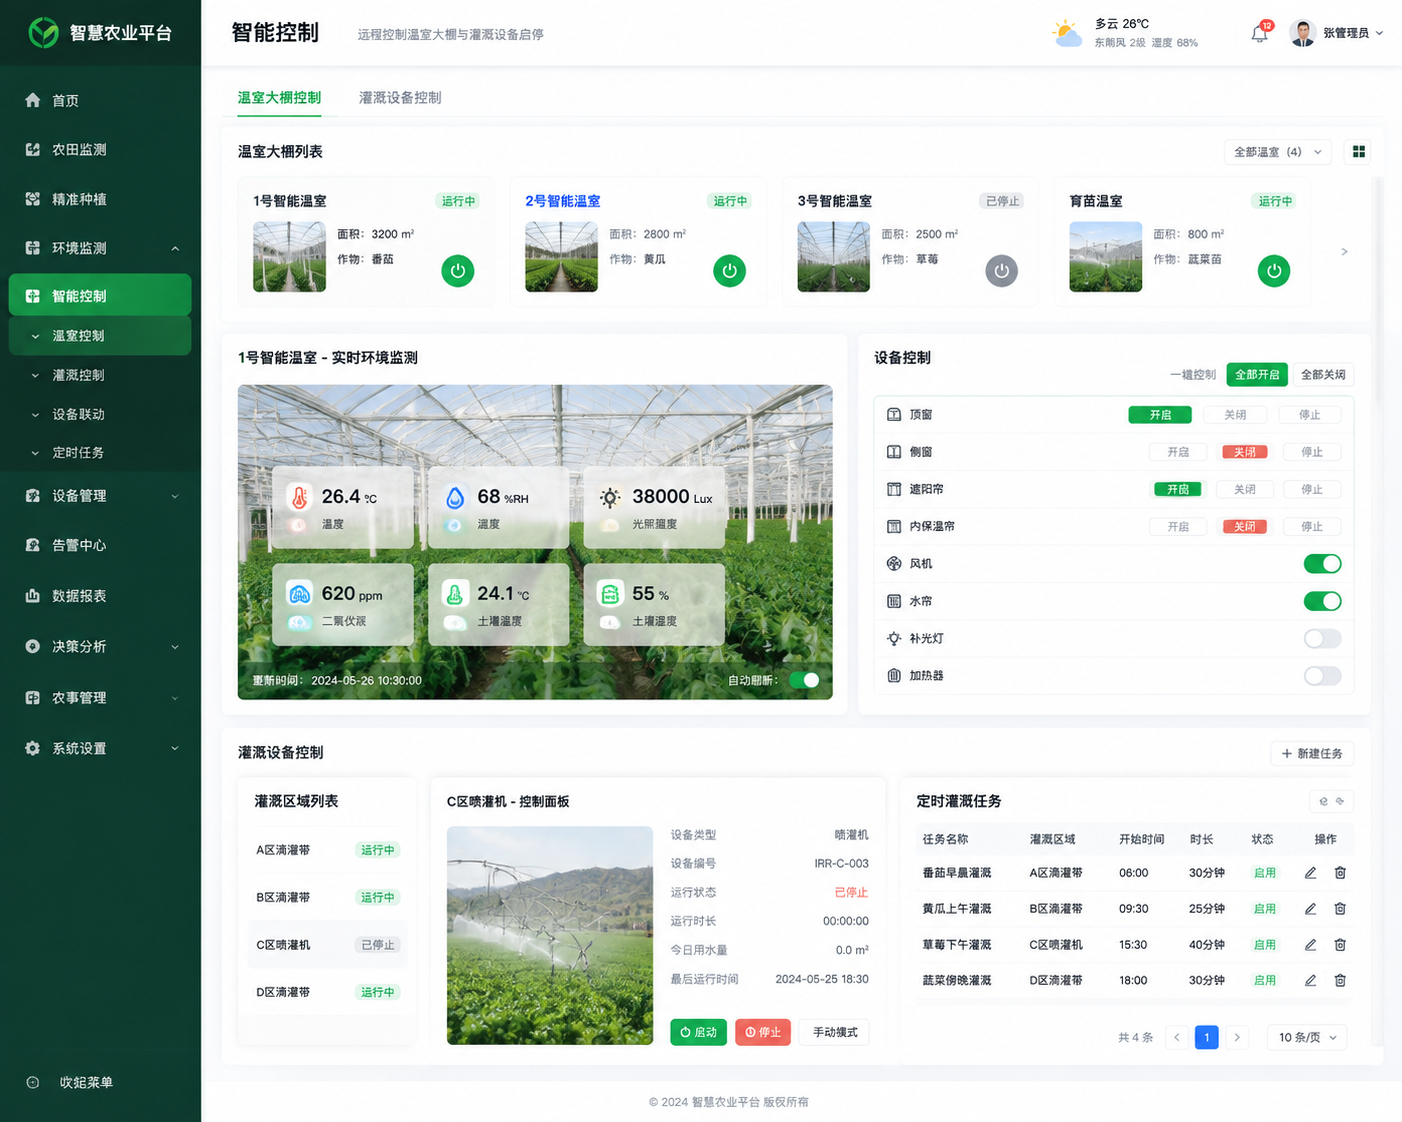Screen dimensions: 1402x1122
Task: Go to the next page of greenhouse cards
Action: (1344, 252)
